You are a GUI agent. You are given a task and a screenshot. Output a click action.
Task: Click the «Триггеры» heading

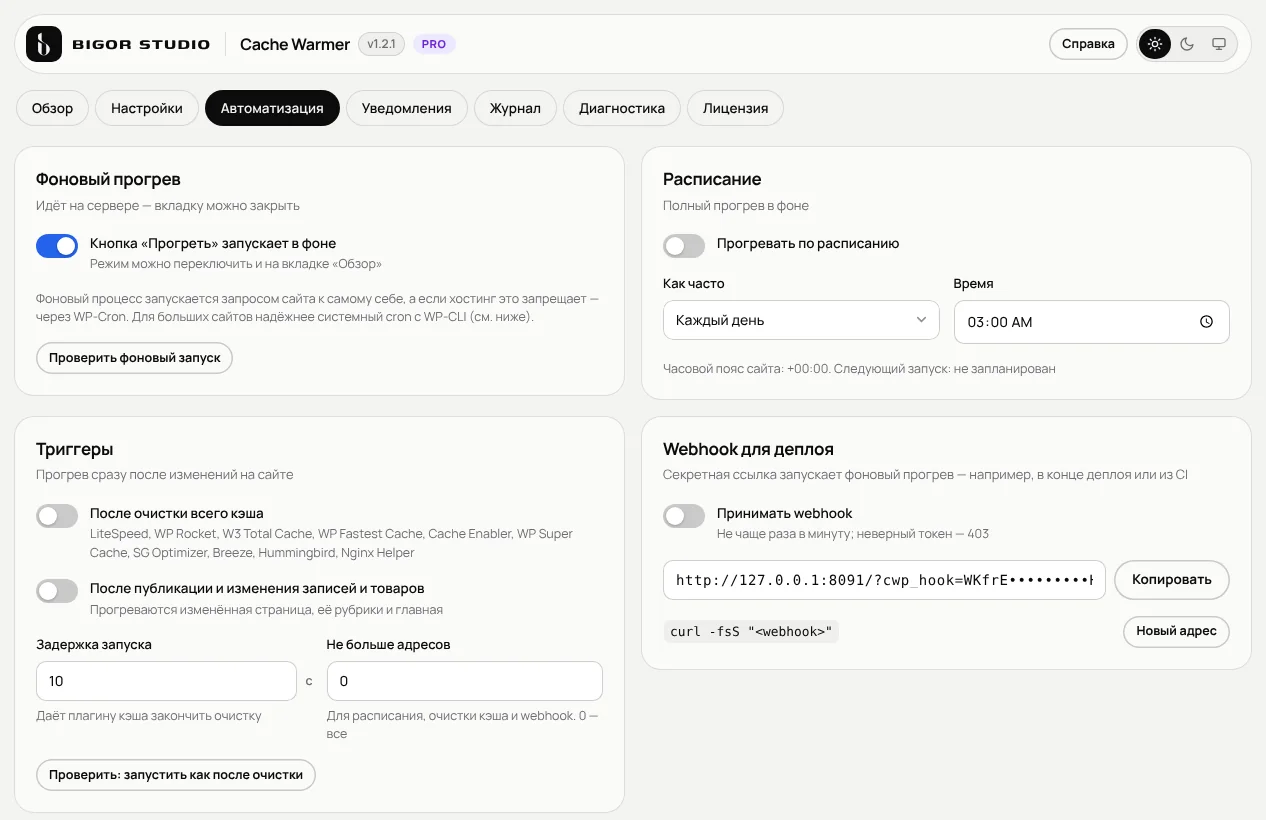point(75,449)
